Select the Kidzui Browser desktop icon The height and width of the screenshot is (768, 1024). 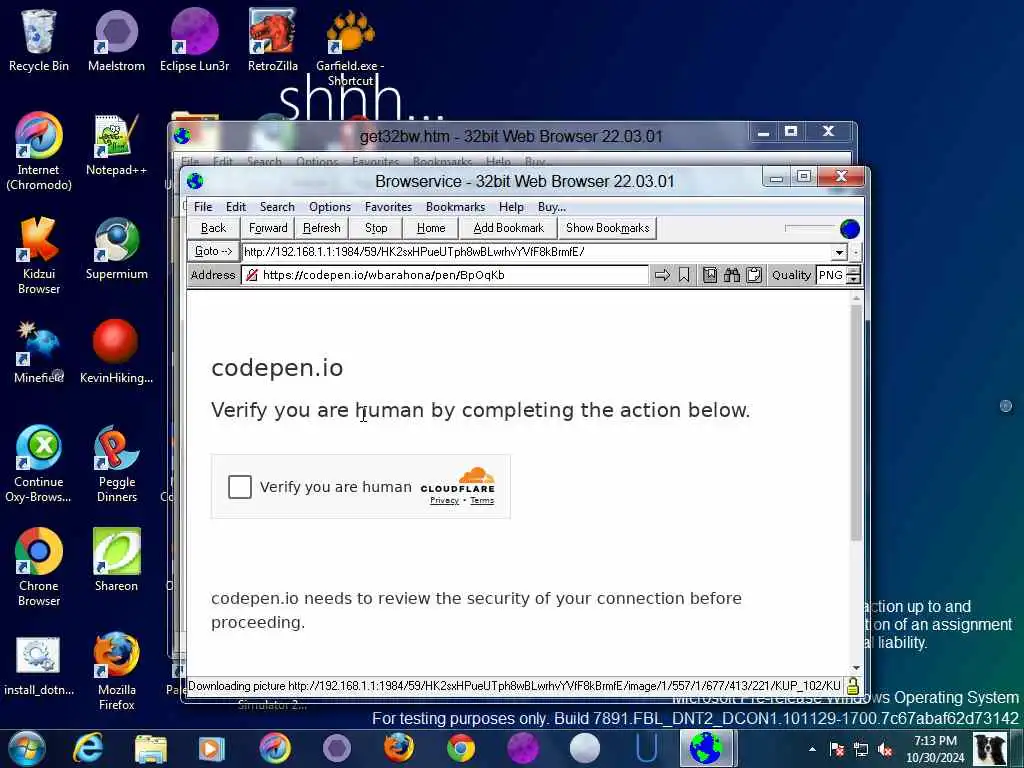(x=39, y=255)
